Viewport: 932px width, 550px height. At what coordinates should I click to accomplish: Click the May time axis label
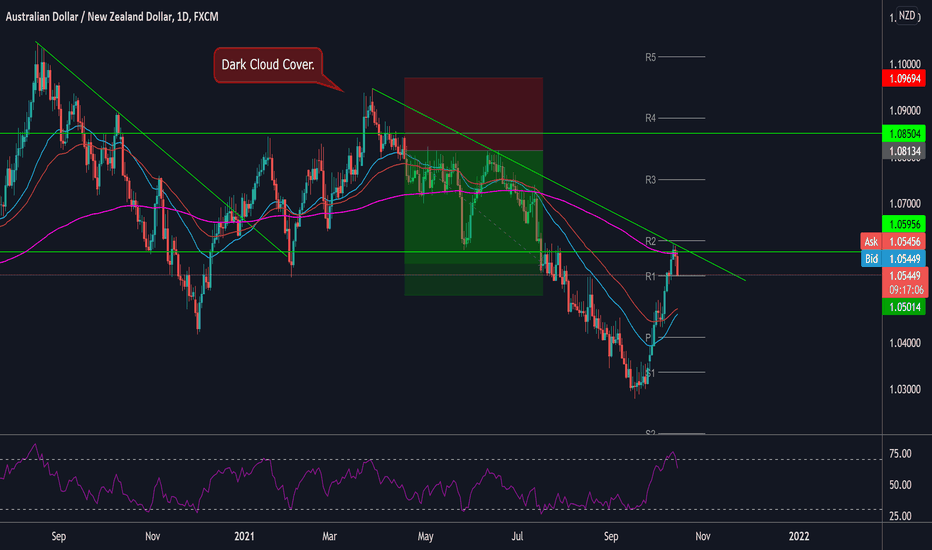[426, 536]
